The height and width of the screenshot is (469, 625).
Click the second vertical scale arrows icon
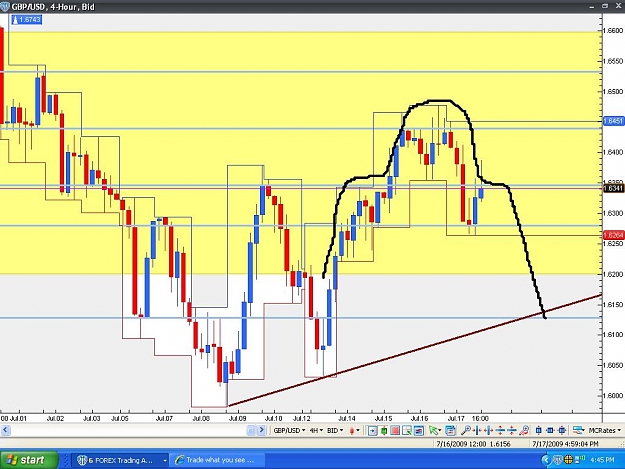pyautogui.click(x=512, y=430)
